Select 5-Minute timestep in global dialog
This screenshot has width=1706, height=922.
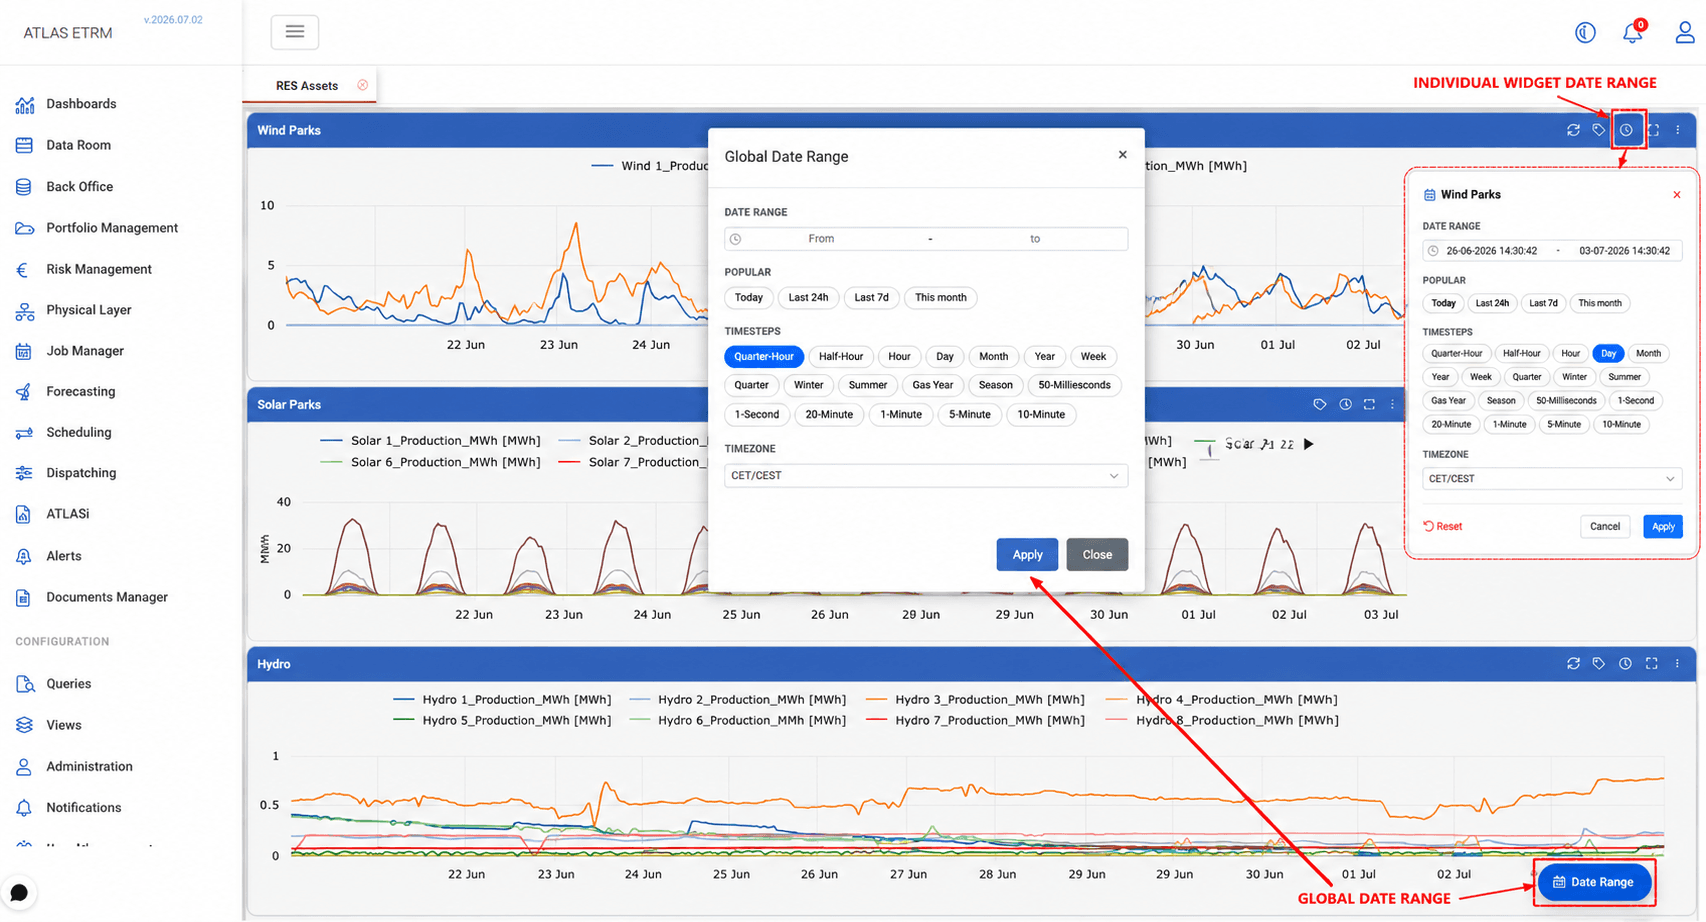[969, 414]
